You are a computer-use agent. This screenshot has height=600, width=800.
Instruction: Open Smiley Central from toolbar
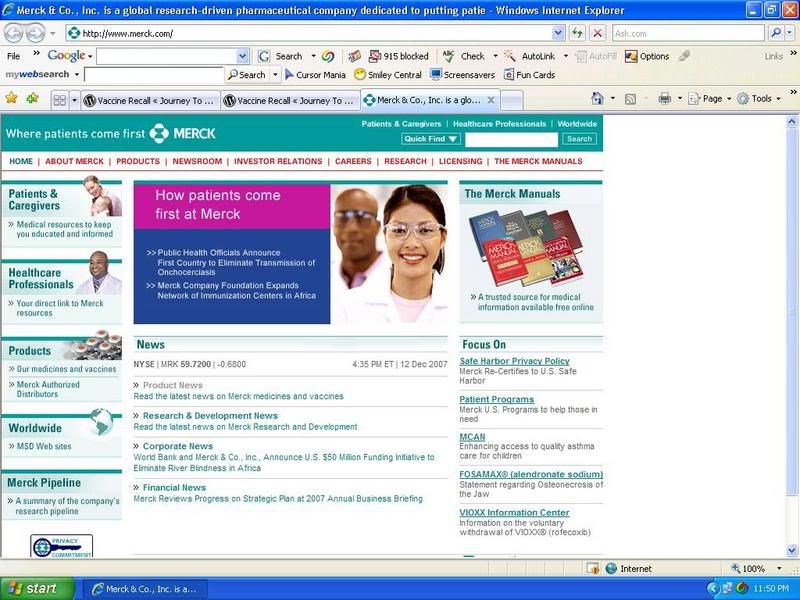(388, 74)
